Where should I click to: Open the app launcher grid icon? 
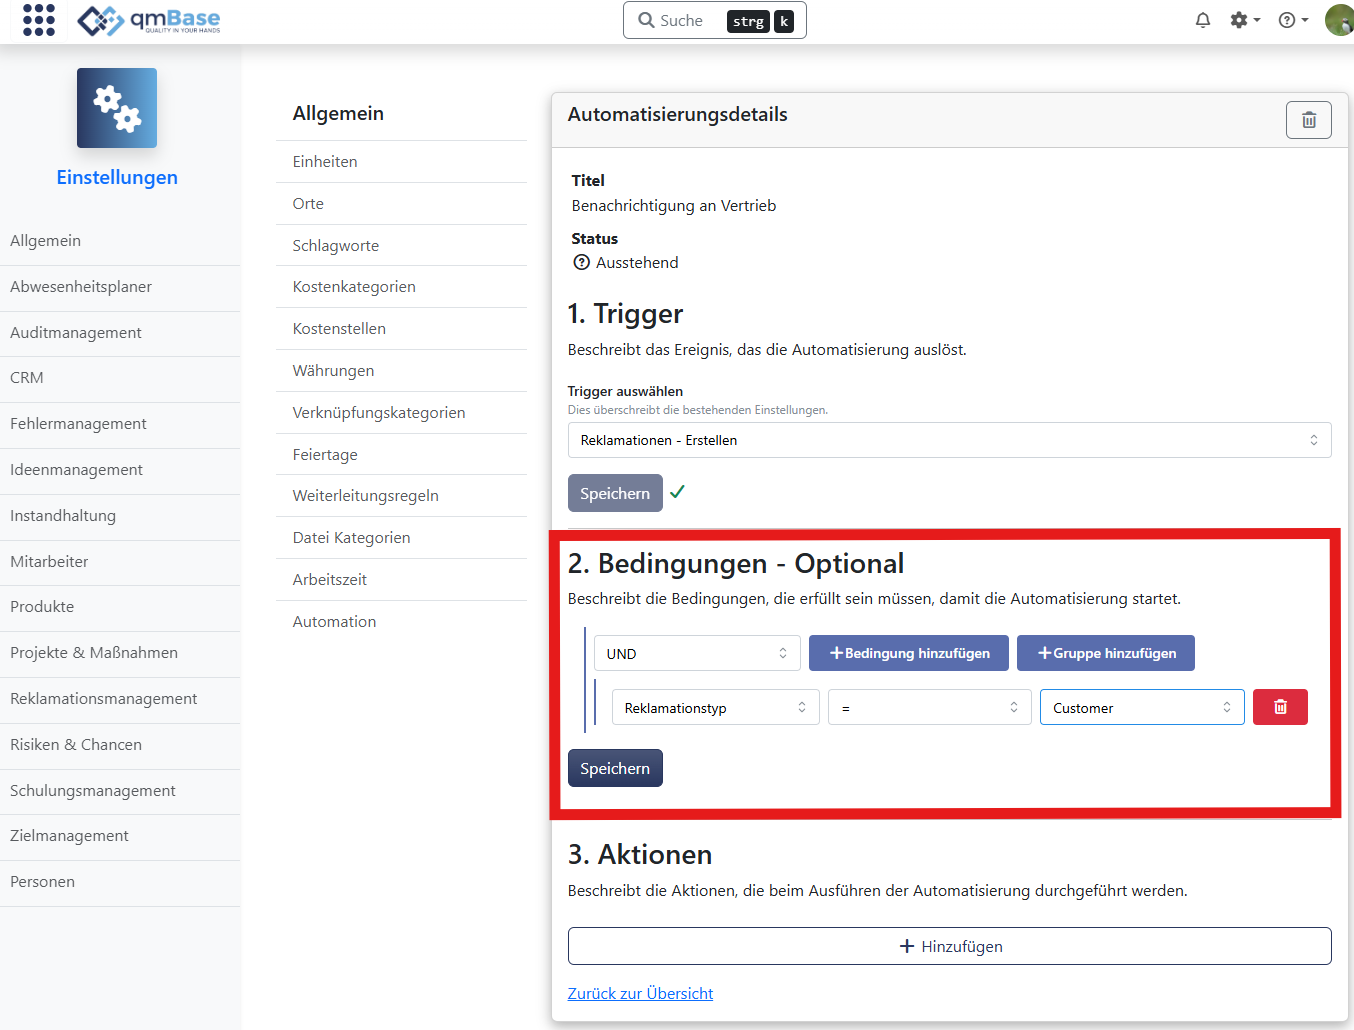[x=39, y=20]
